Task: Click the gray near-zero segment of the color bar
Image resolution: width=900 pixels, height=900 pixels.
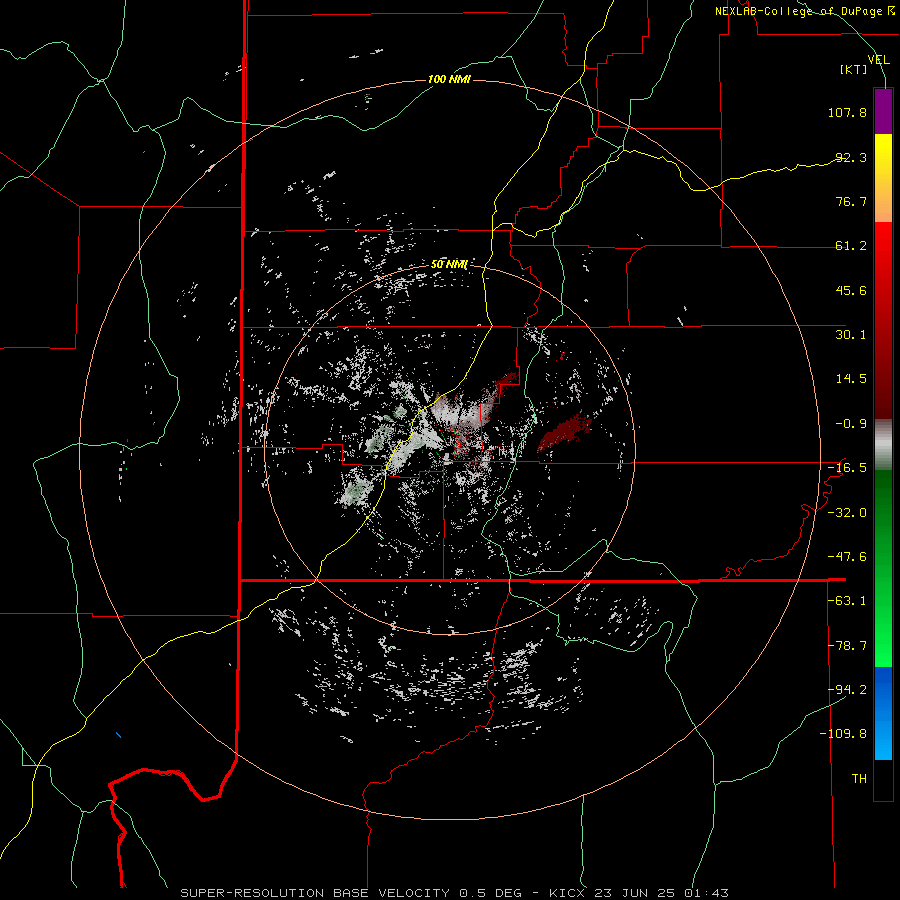Action: click(883, 445)
